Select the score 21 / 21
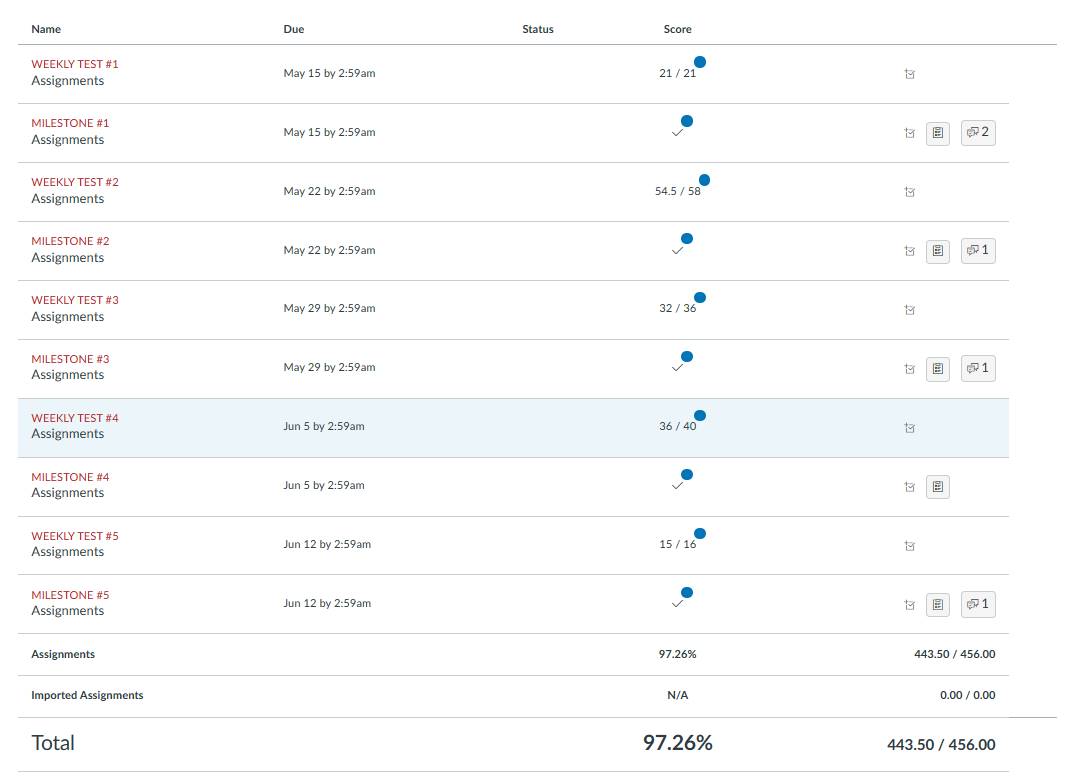The image size is (1072, 777). click(x=678, y=73)
